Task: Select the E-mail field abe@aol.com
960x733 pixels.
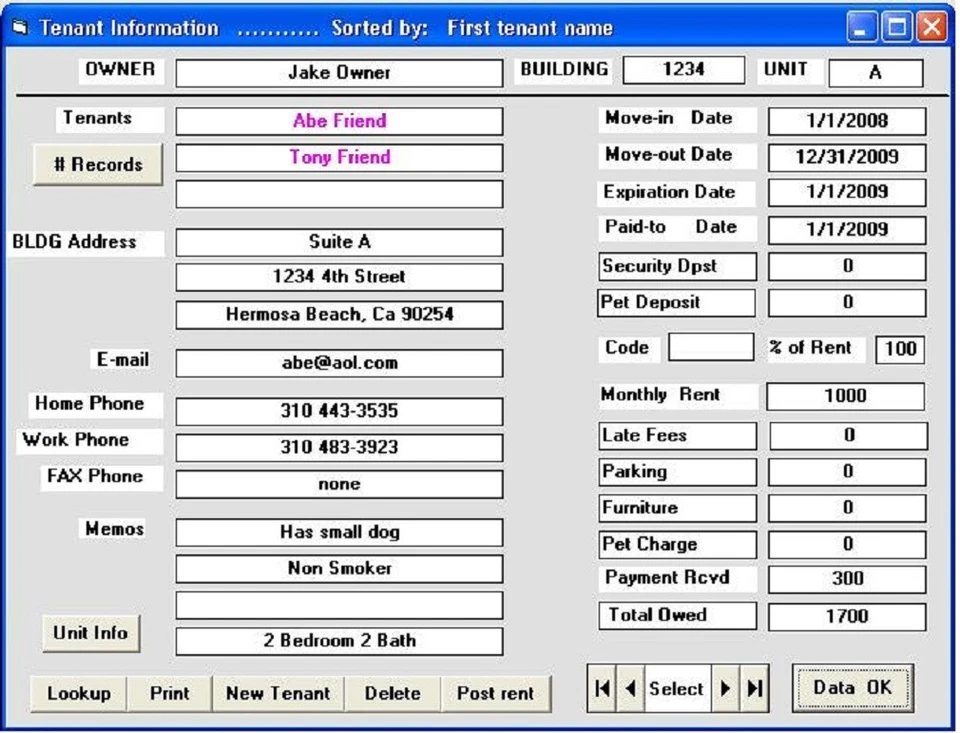Action: pos(338,363)
